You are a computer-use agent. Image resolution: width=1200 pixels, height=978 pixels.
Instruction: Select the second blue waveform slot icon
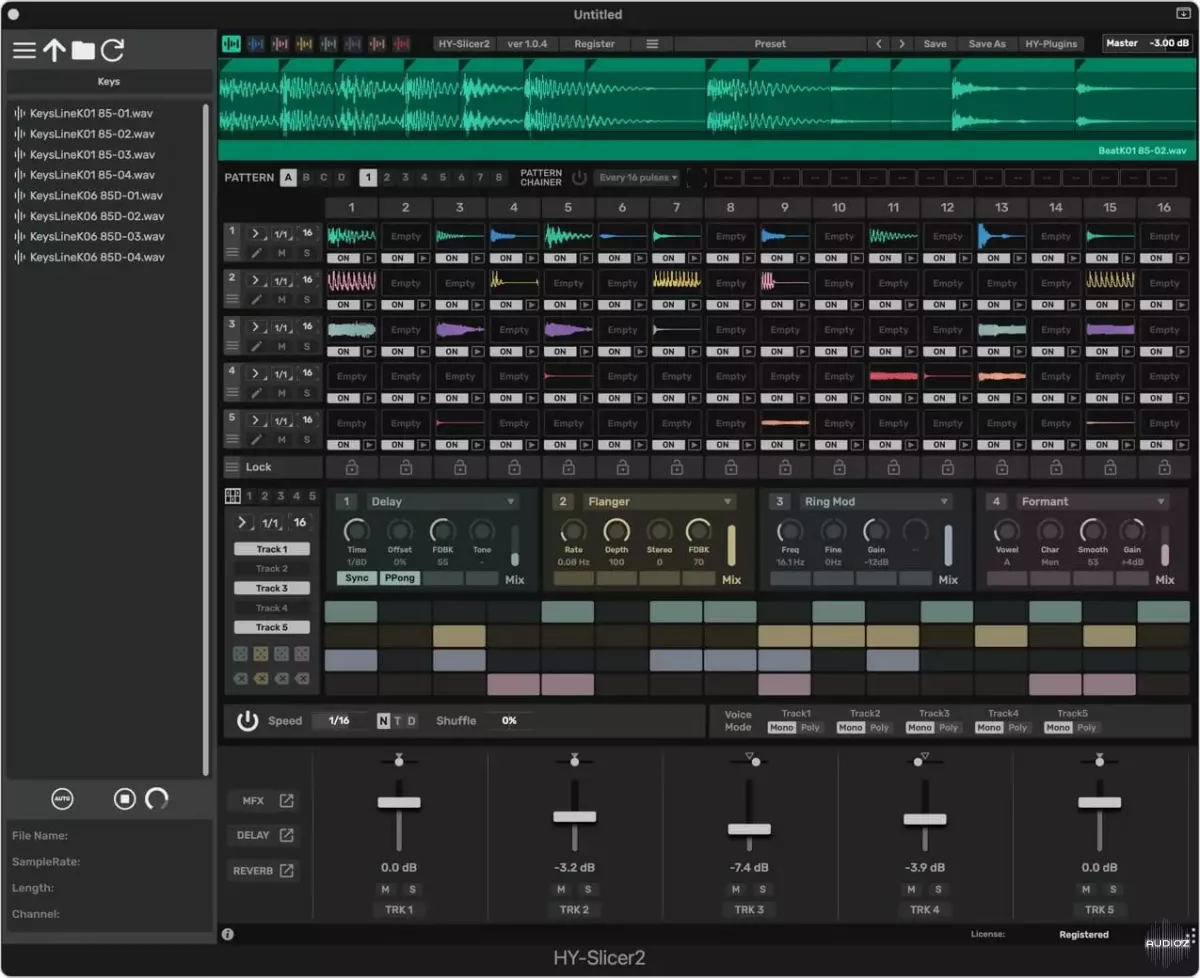[x=256, y=44]
